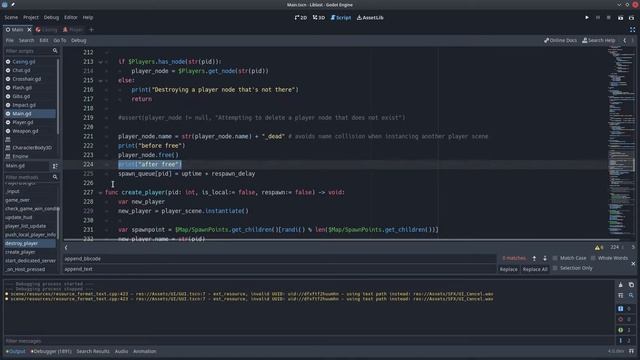The height and width of the screenshot is (360, 640).
Task: Fold the else block at line 215
Action: point(100,81)
